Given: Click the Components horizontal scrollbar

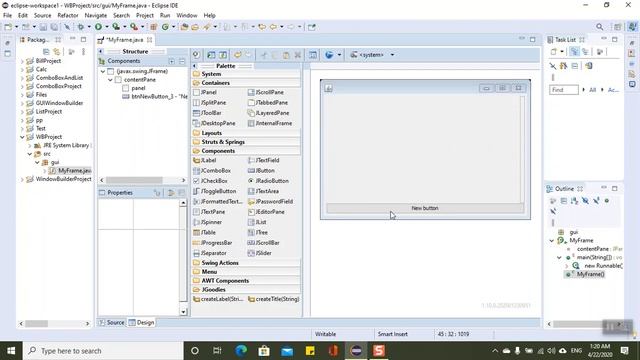Looking at the screenshot, I should tap(134, 180).
